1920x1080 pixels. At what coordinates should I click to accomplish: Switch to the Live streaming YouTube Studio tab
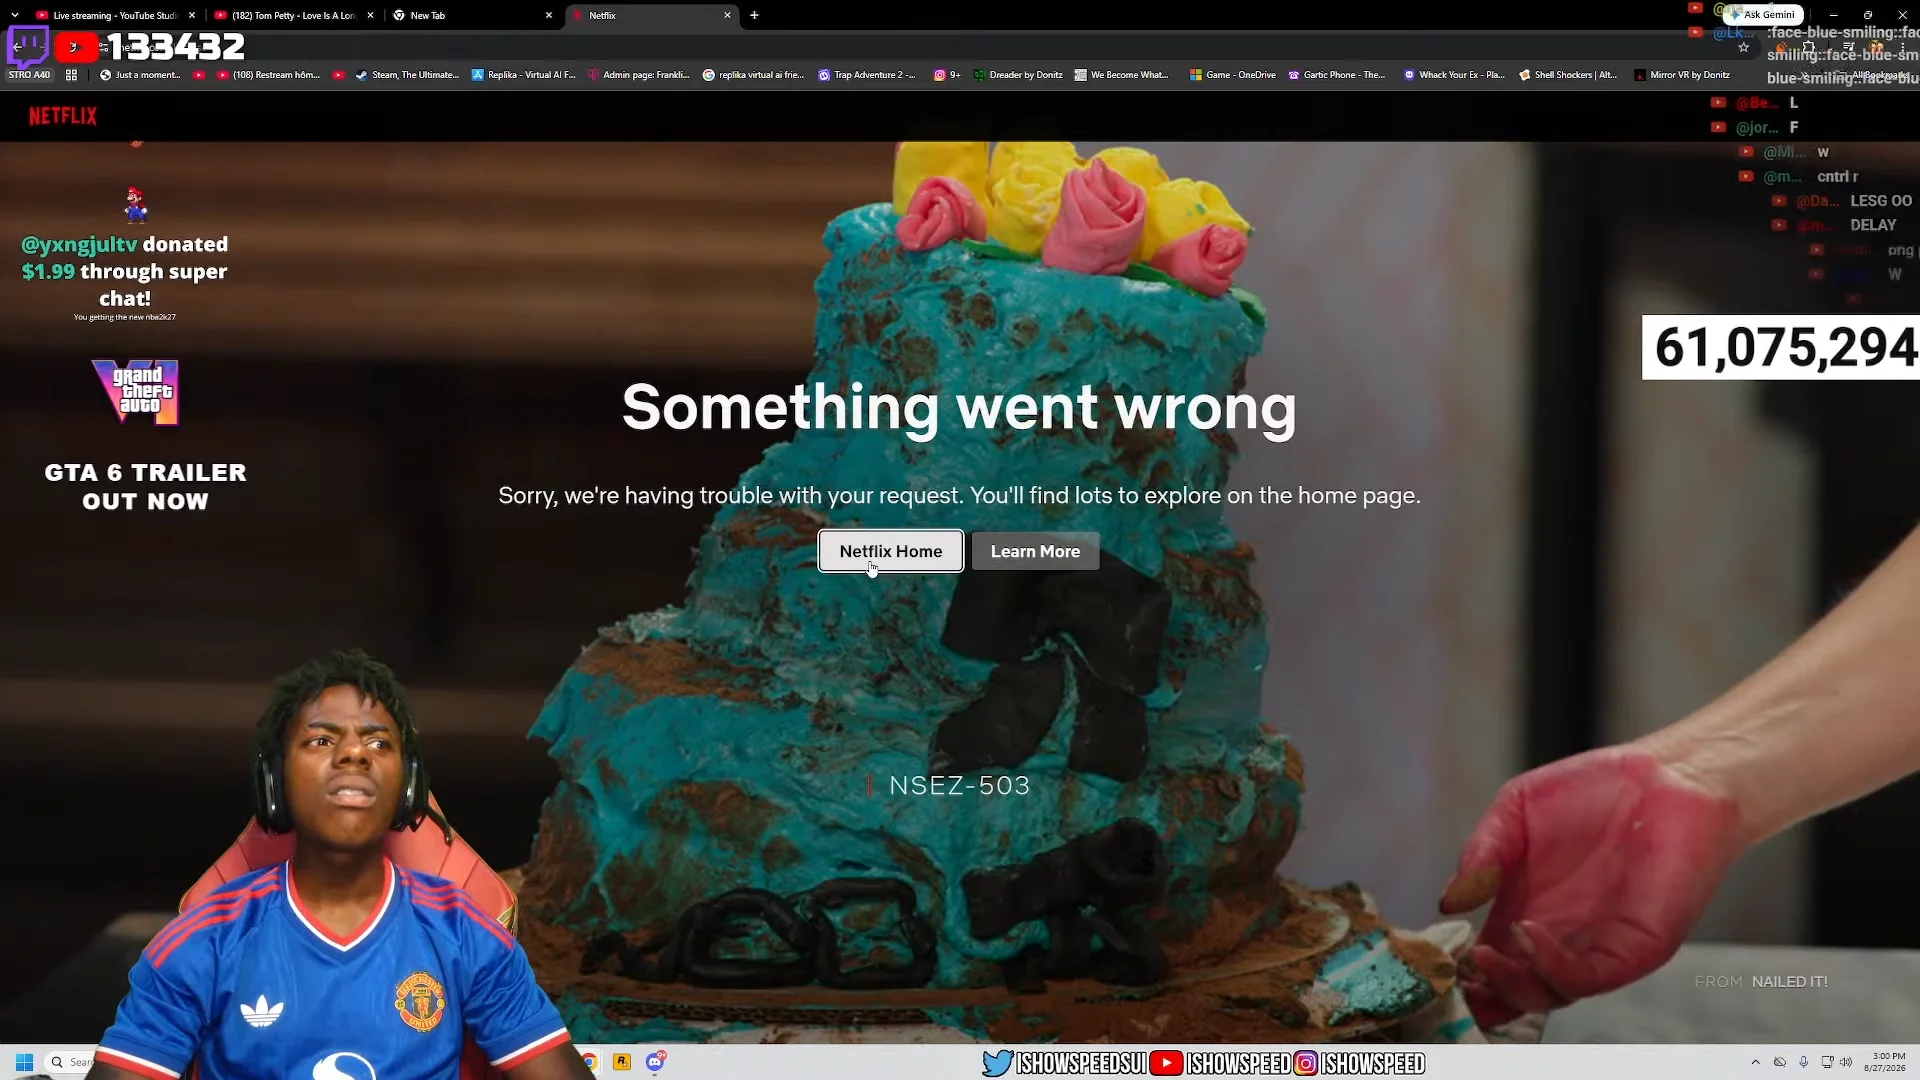click(x=108, y=15)
